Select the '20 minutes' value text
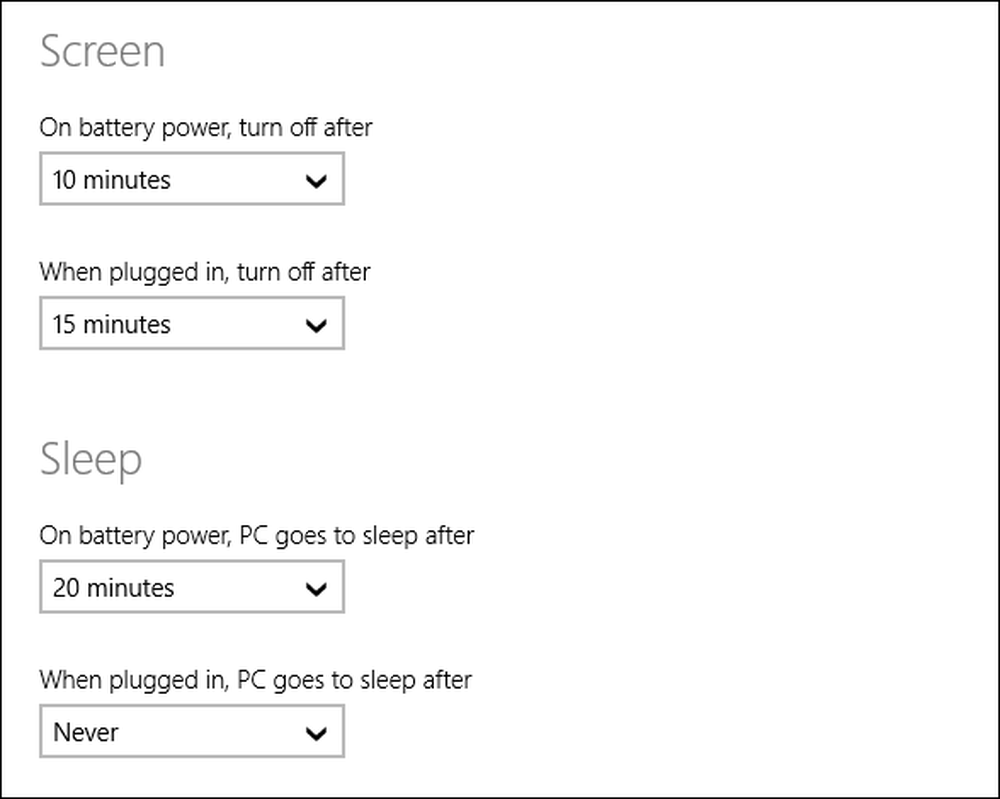 [114, 588]
